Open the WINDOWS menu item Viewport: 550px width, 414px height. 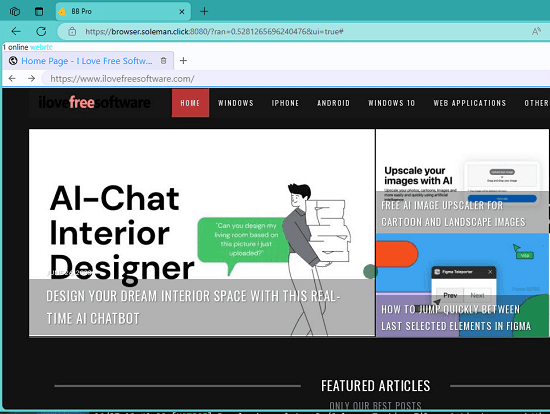(x=235, y=103)
